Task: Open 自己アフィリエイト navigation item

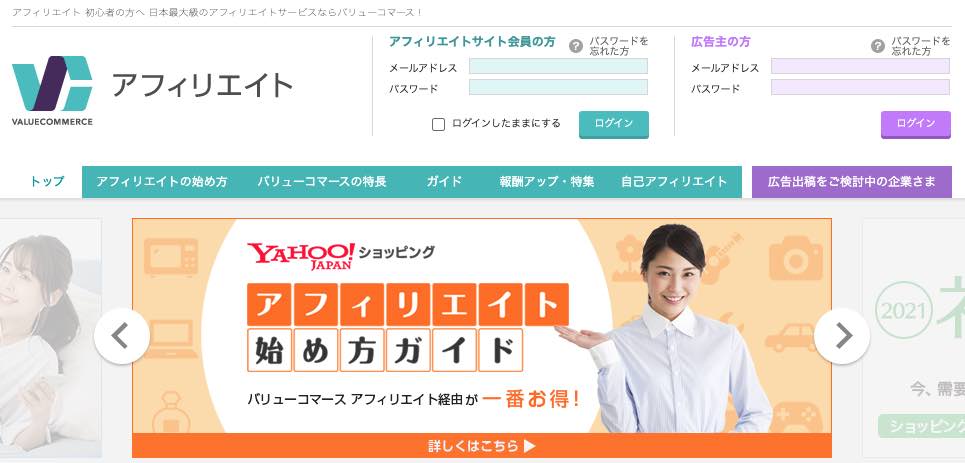Action: click(x=674, y=182)
